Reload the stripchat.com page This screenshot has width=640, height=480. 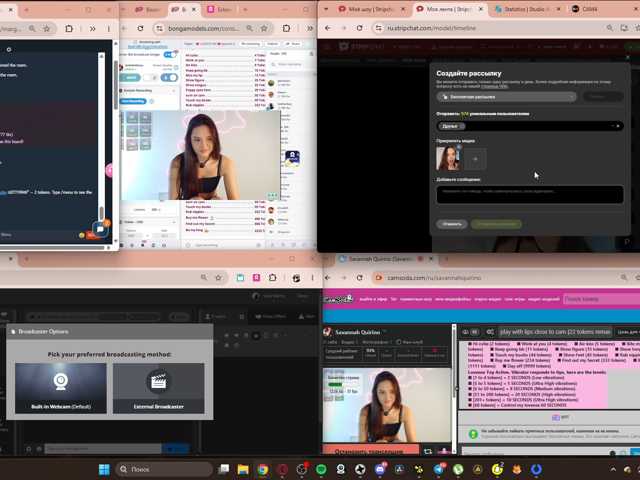point(359,28)
